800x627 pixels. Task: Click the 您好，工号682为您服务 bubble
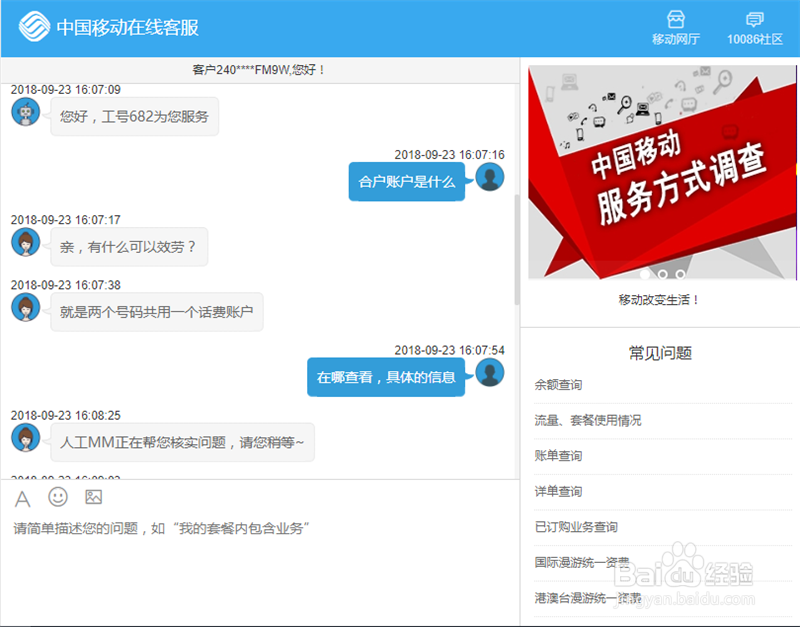click(x=134, y=116)
